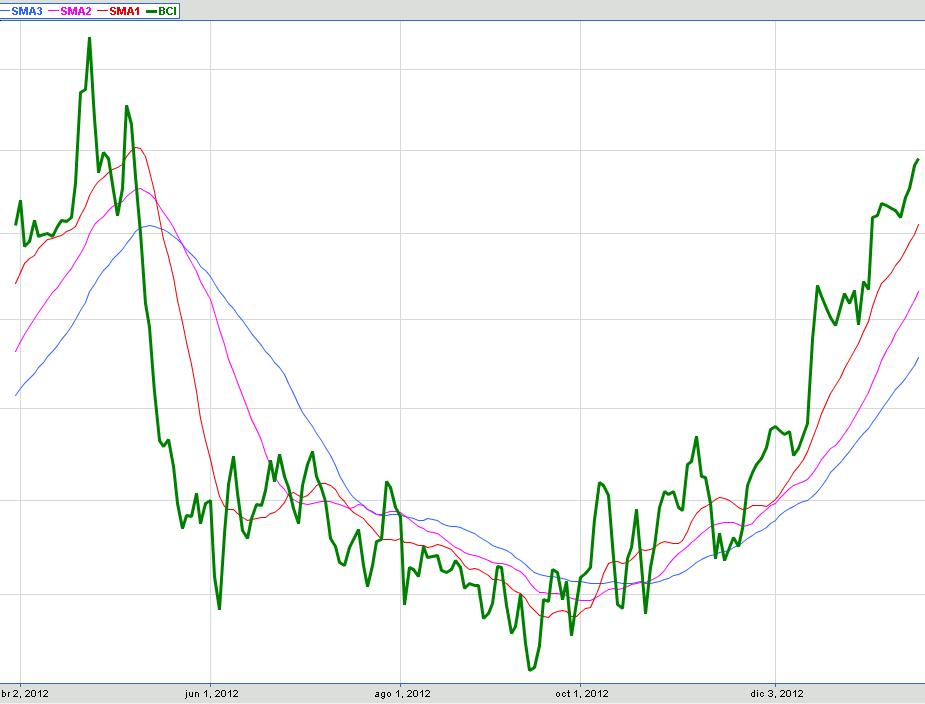Click the green BCI legend line marker

coord(152,10)
